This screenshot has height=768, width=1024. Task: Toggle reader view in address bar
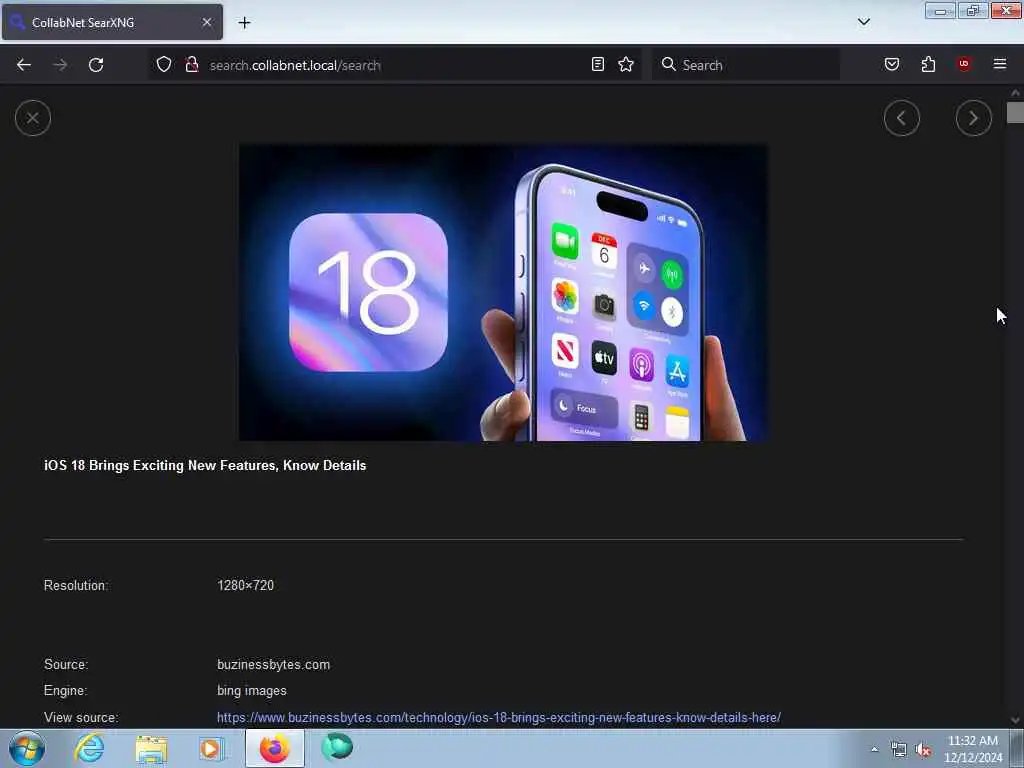tap(598, 65)
